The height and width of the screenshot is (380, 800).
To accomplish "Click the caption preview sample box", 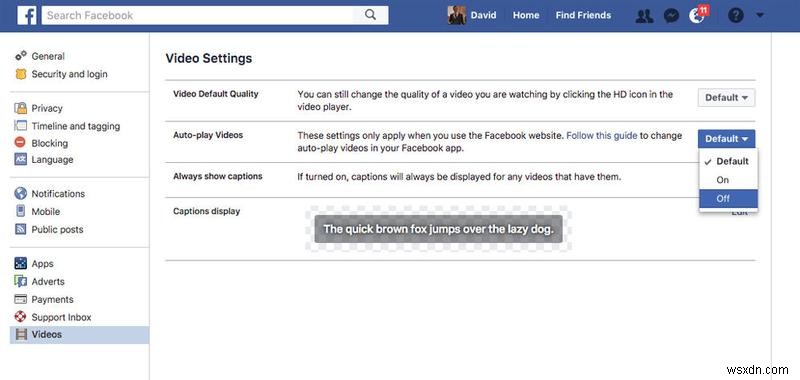I will [x=438, y=229].
